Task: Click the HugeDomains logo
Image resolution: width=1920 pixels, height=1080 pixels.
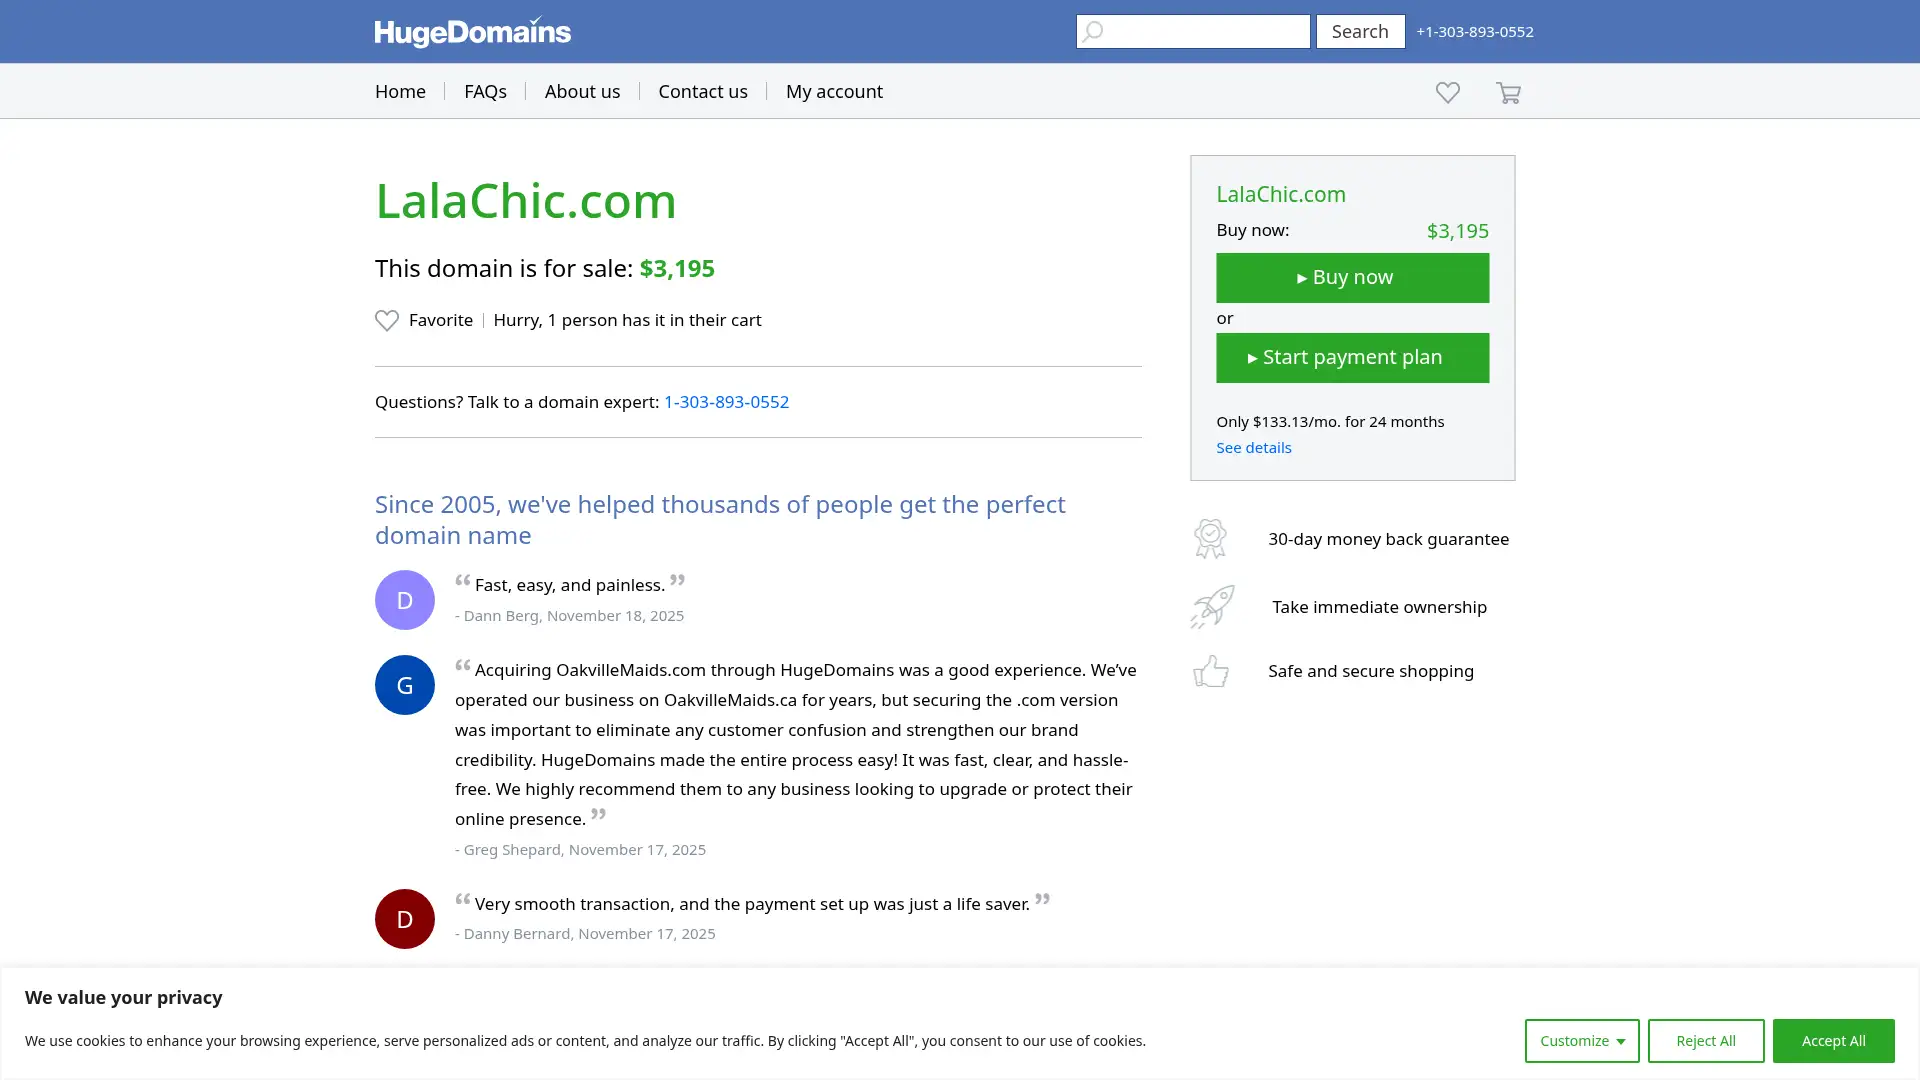Action: tap(472, 31)
